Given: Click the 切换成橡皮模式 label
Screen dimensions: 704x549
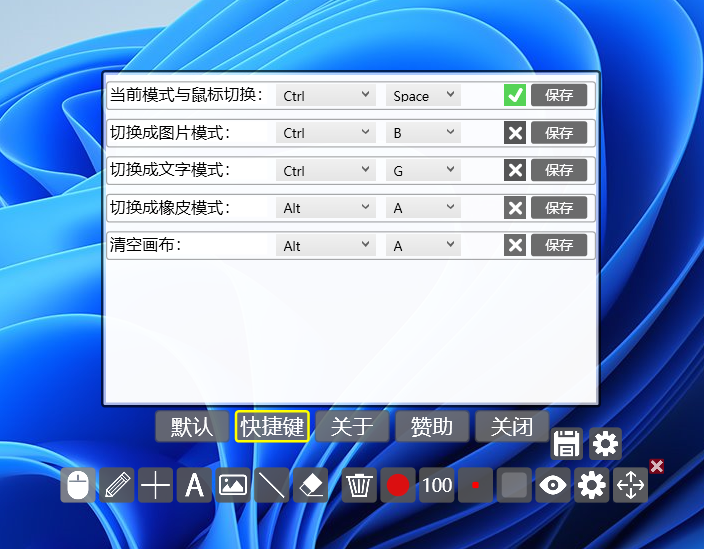Looking at the screenshot, I should point(170,207).
